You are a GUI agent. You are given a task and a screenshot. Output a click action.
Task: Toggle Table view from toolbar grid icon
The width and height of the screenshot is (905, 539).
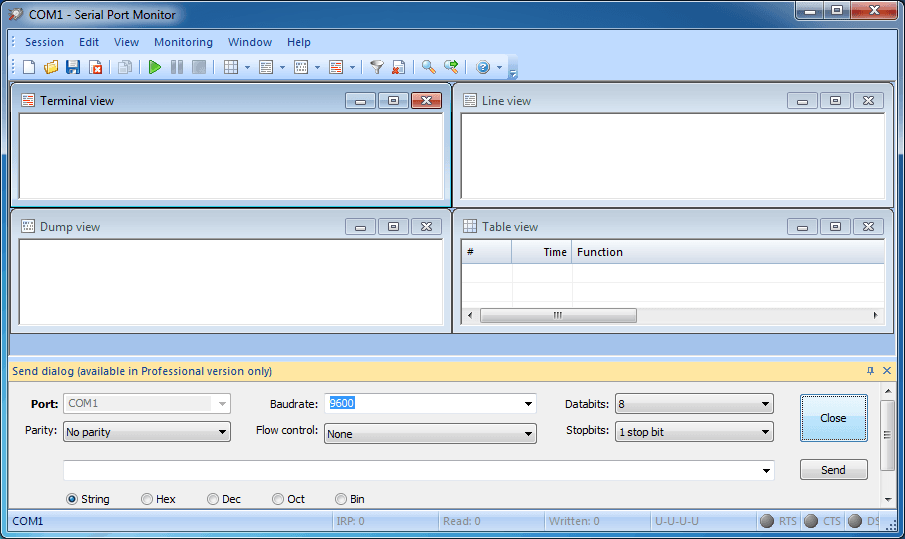coord(231,67)
